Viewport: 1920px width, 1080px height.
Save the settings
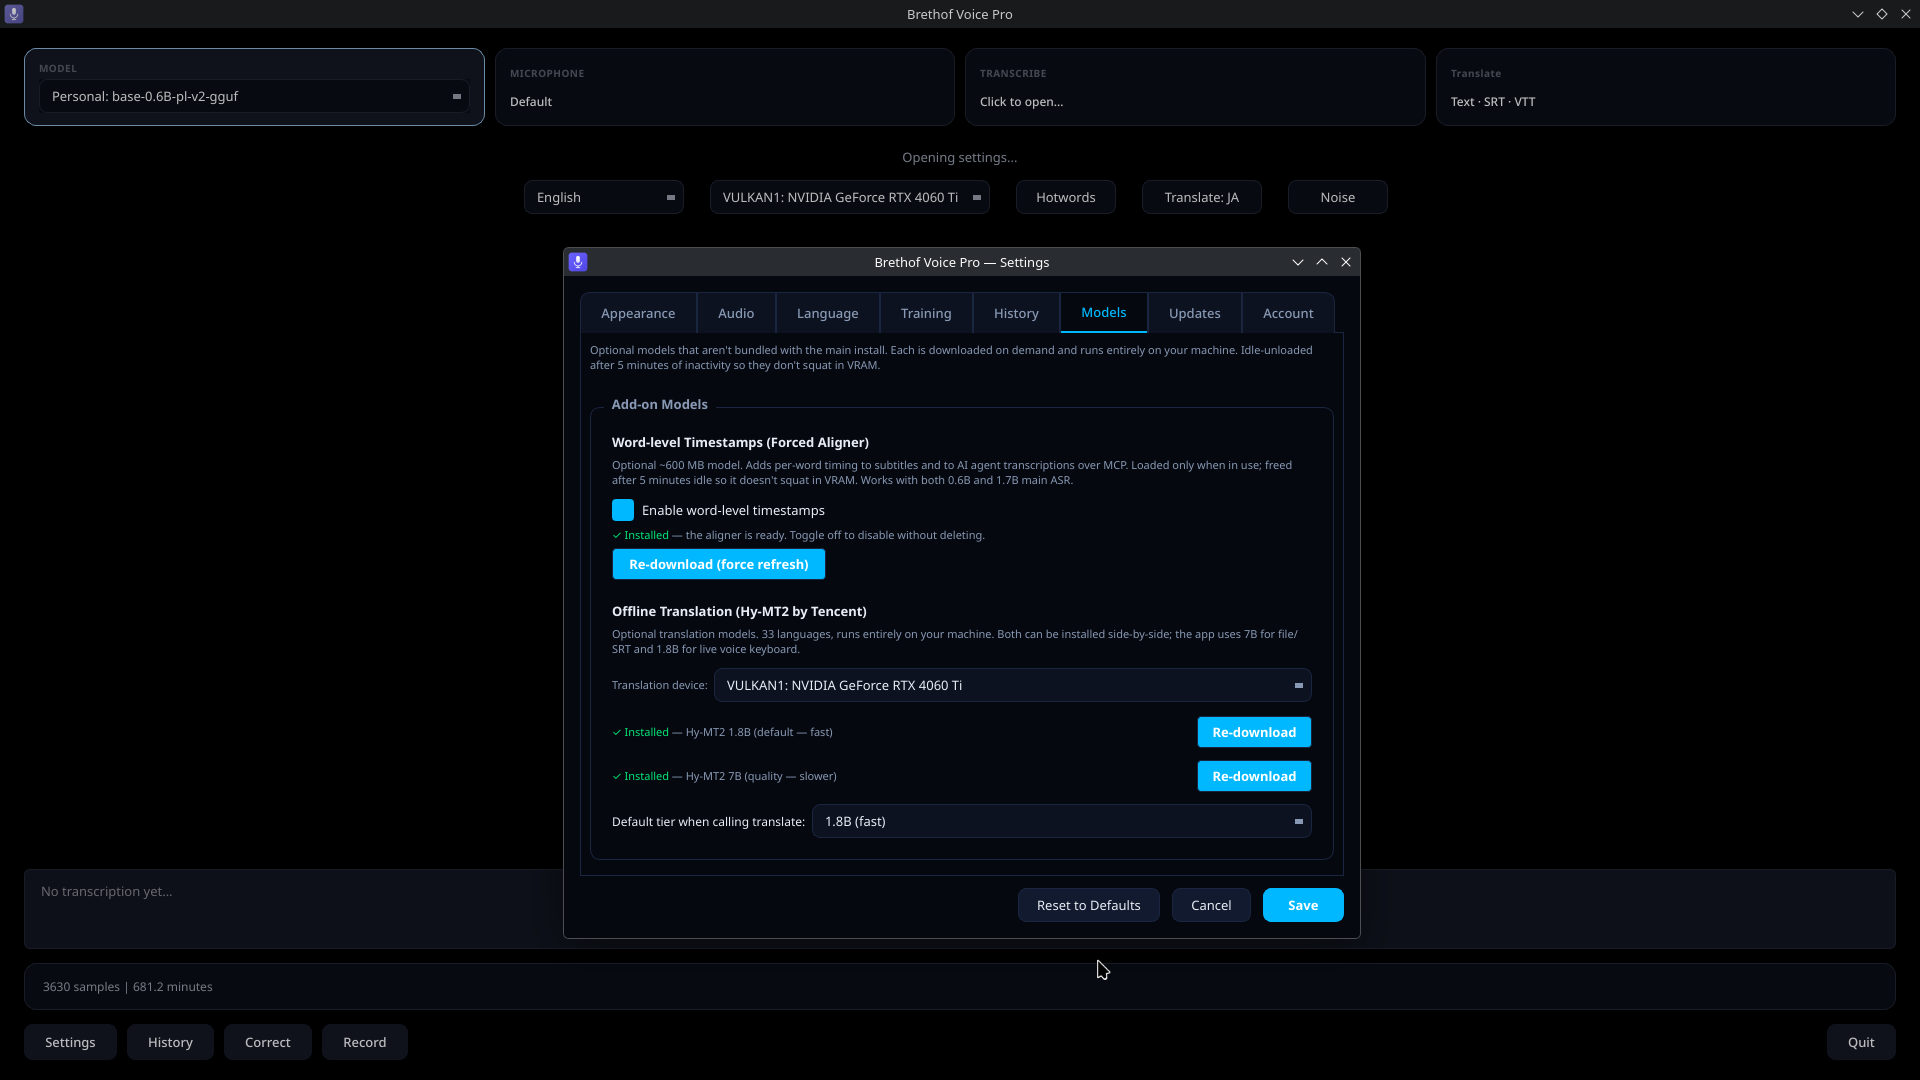pyautogui.click(x=1303, y=905)
